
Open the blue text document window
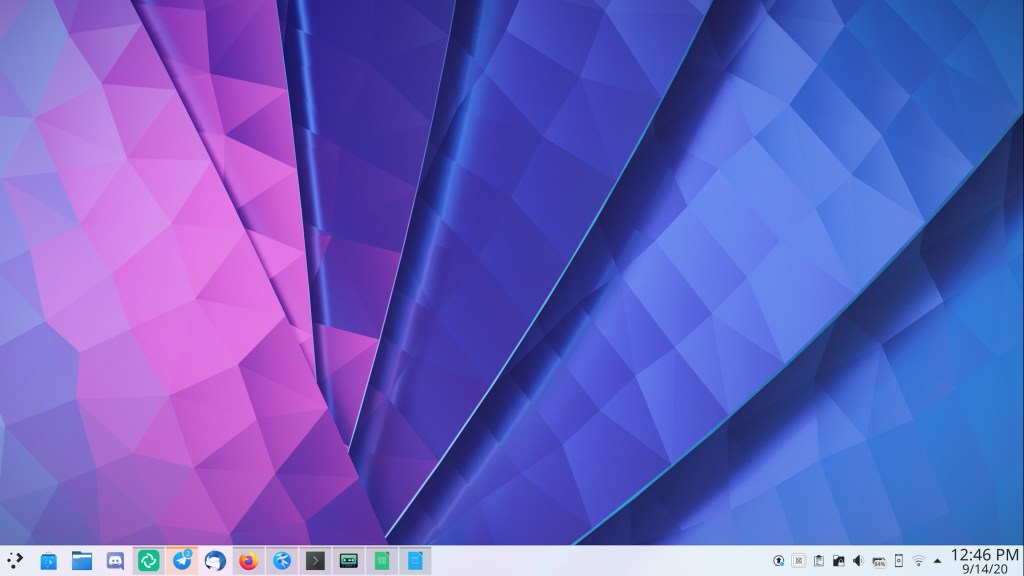tap(414, 561)
